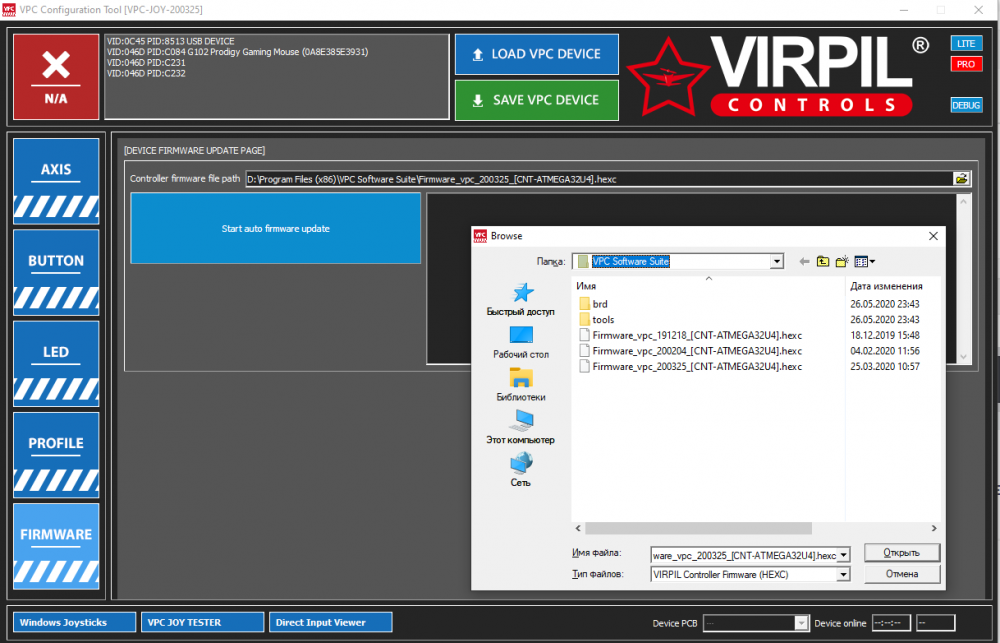Select VID:046D PID:C231 device entry
Image resolution: width=1000 pixels, height=643 pixels.
point(146,63)
